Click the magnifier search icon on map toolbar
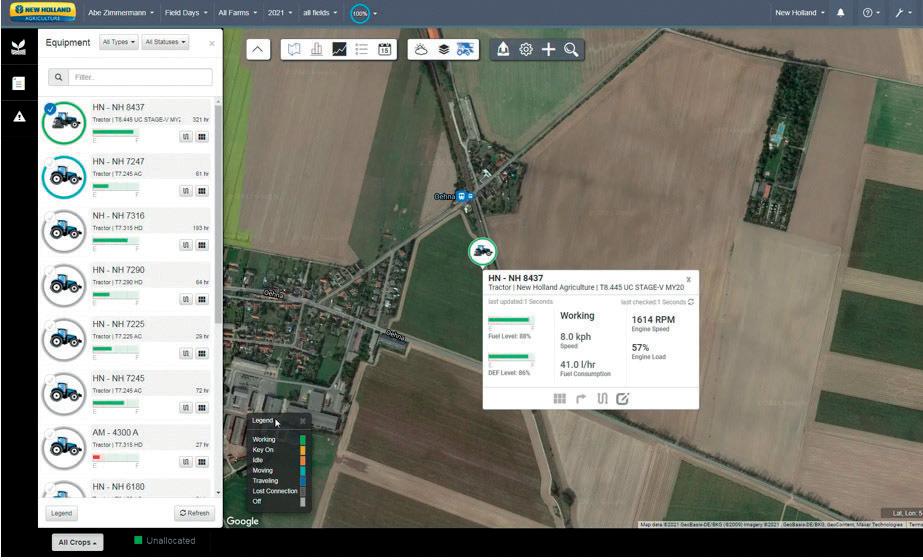This screenshot has width=923, height=560. [x=570, y=49]
